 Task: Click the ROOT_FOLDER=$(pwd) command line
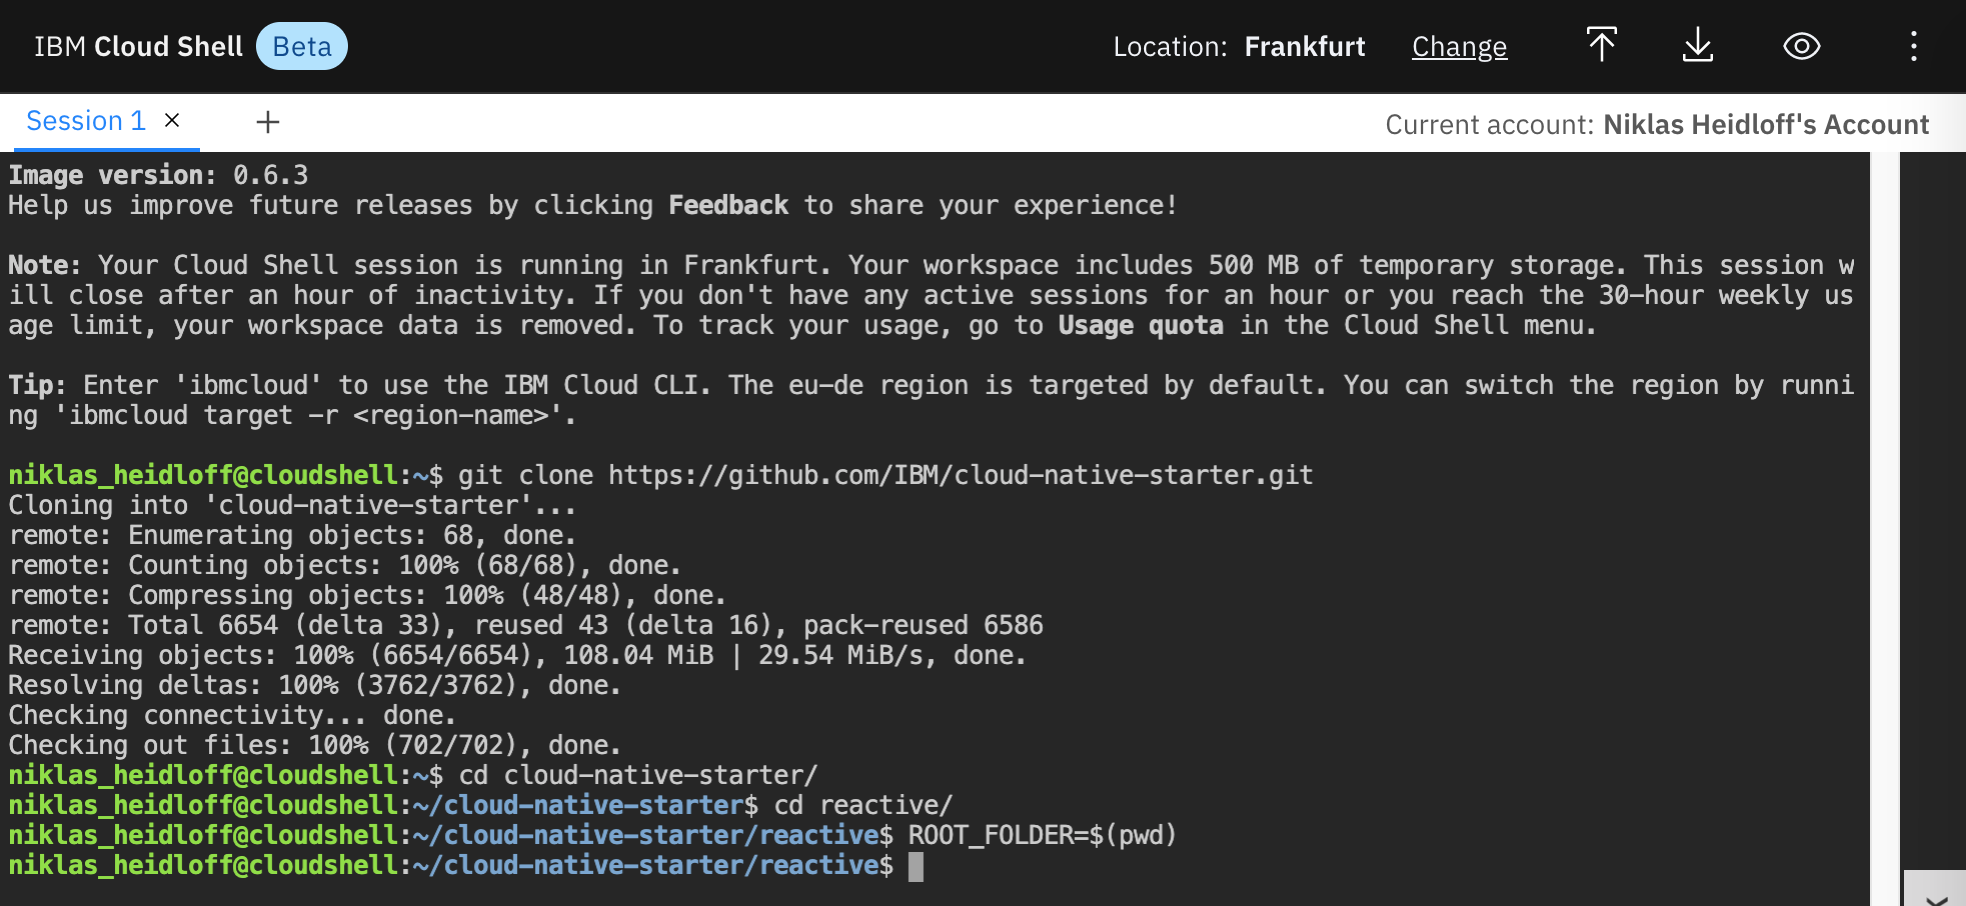pos(1042,835)
